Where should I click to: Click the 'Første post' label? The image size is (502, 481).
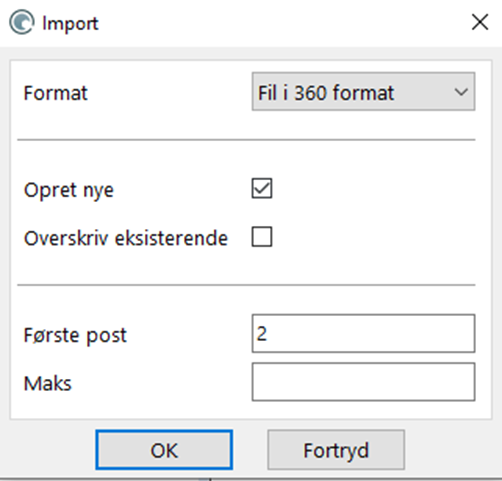point(75,335)
